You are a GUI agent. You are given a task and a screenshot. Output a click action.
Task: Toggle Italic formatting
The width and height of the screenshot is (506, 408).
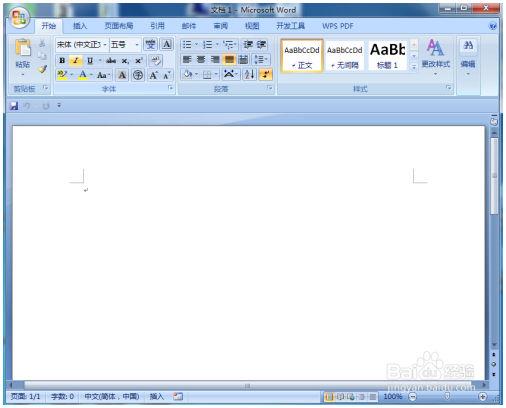coord(76,61)
